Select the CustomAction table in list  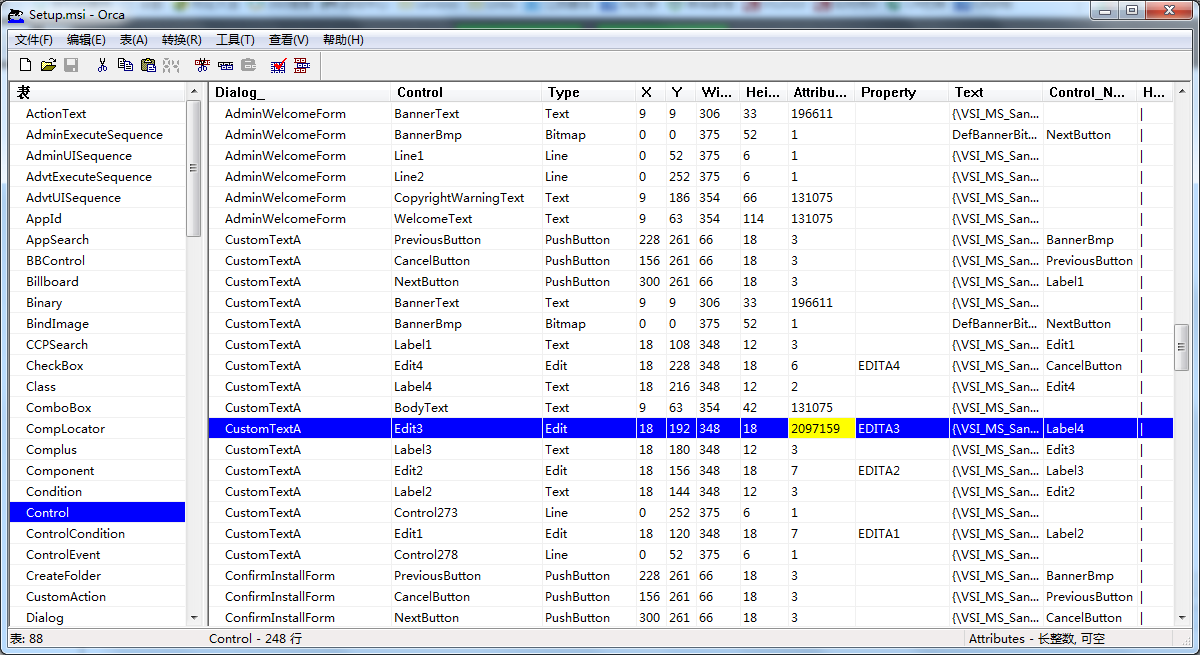tap(66, 597)
